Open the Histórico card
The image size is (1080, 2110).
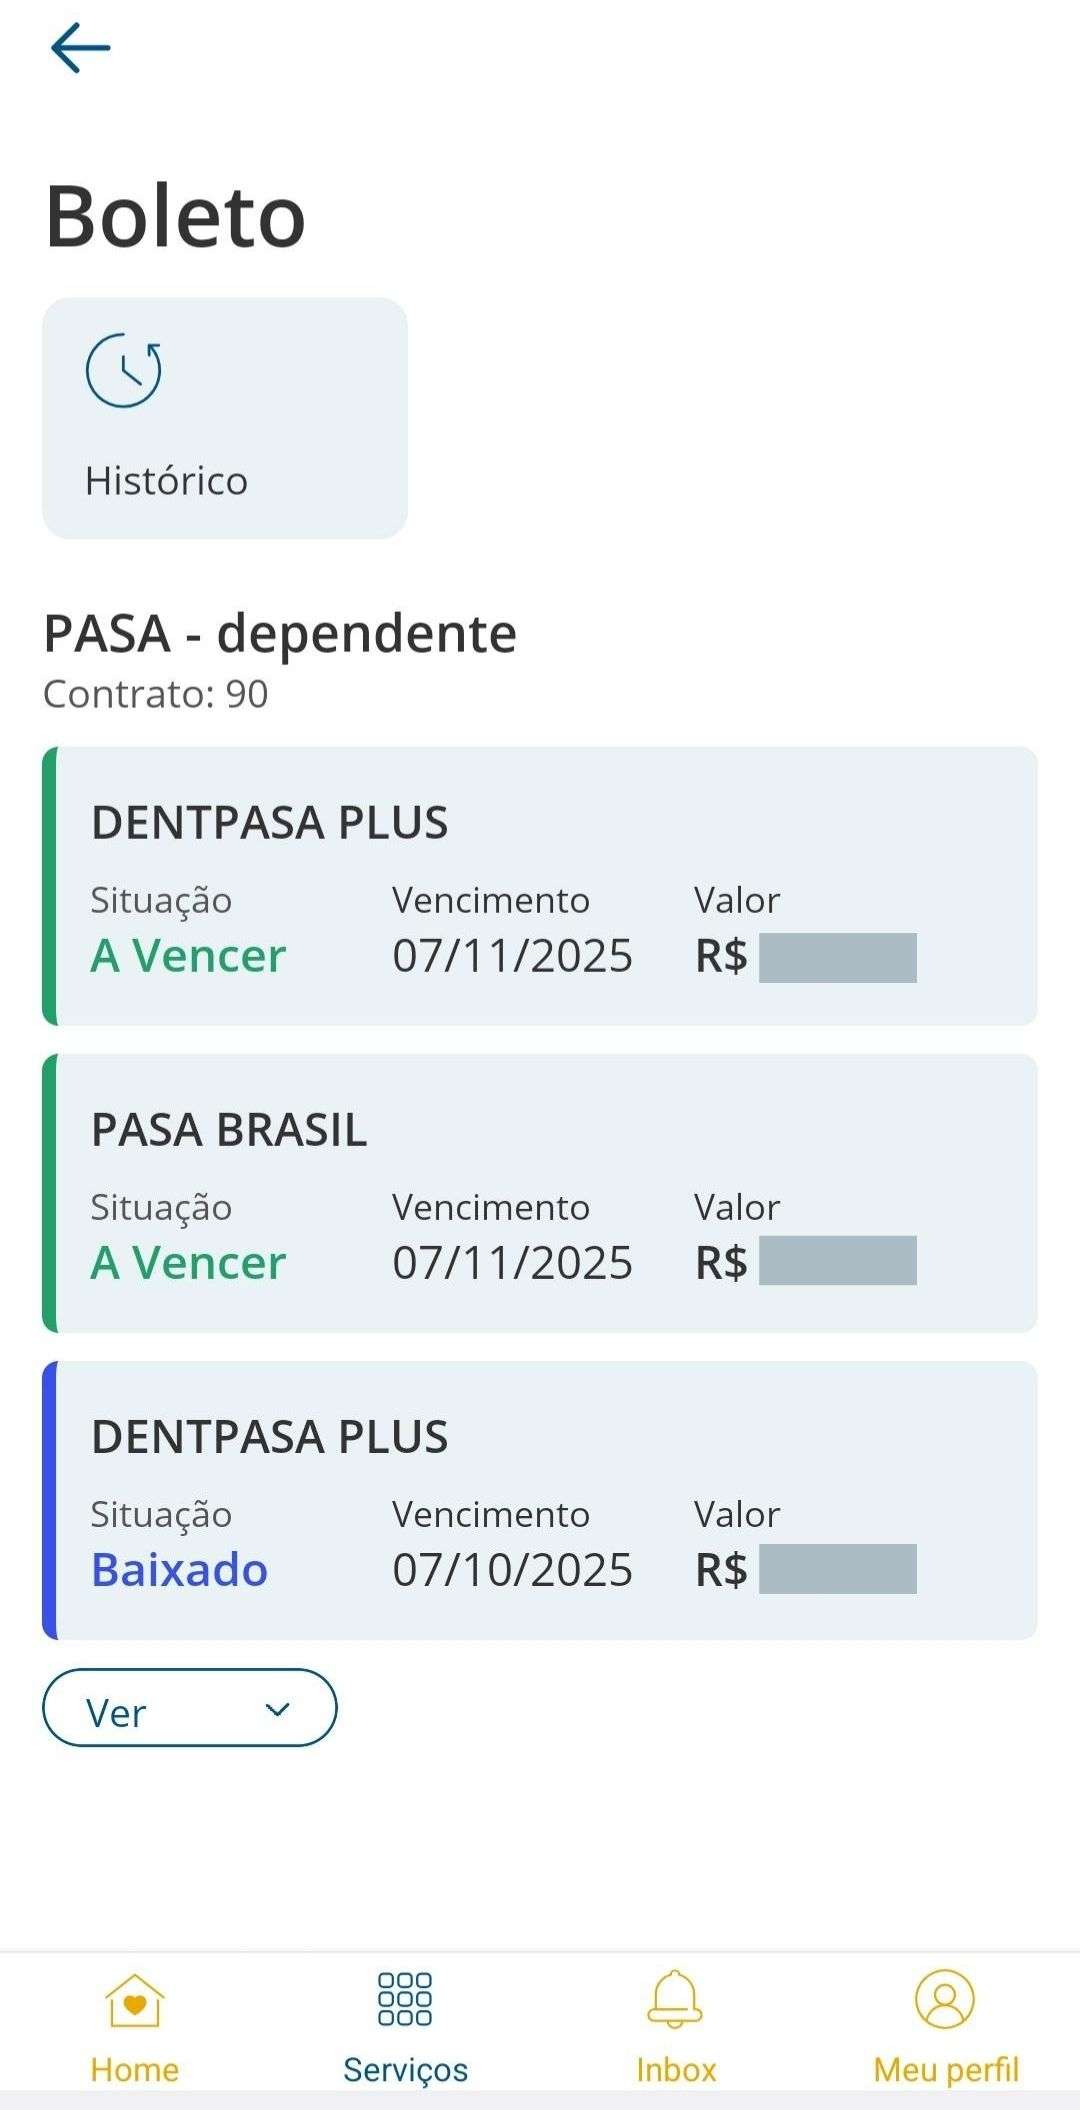[x=225, y=418]
